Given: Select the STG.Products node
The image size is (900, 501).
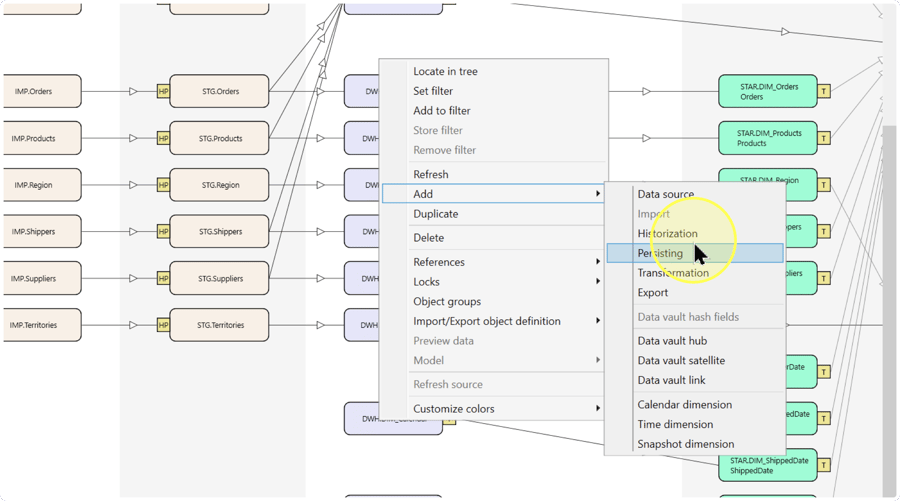Looking at the screenshot, I should click(219, 138).
